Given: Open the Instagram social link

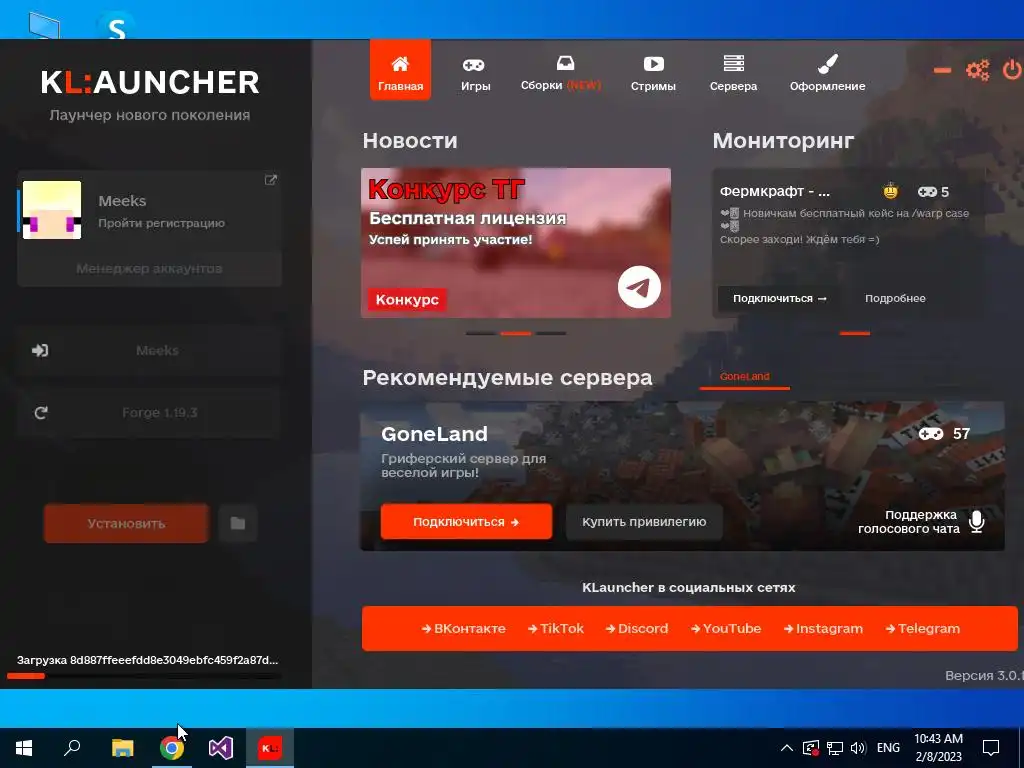Looking at the screenshot, I should [x=823, y=628].
